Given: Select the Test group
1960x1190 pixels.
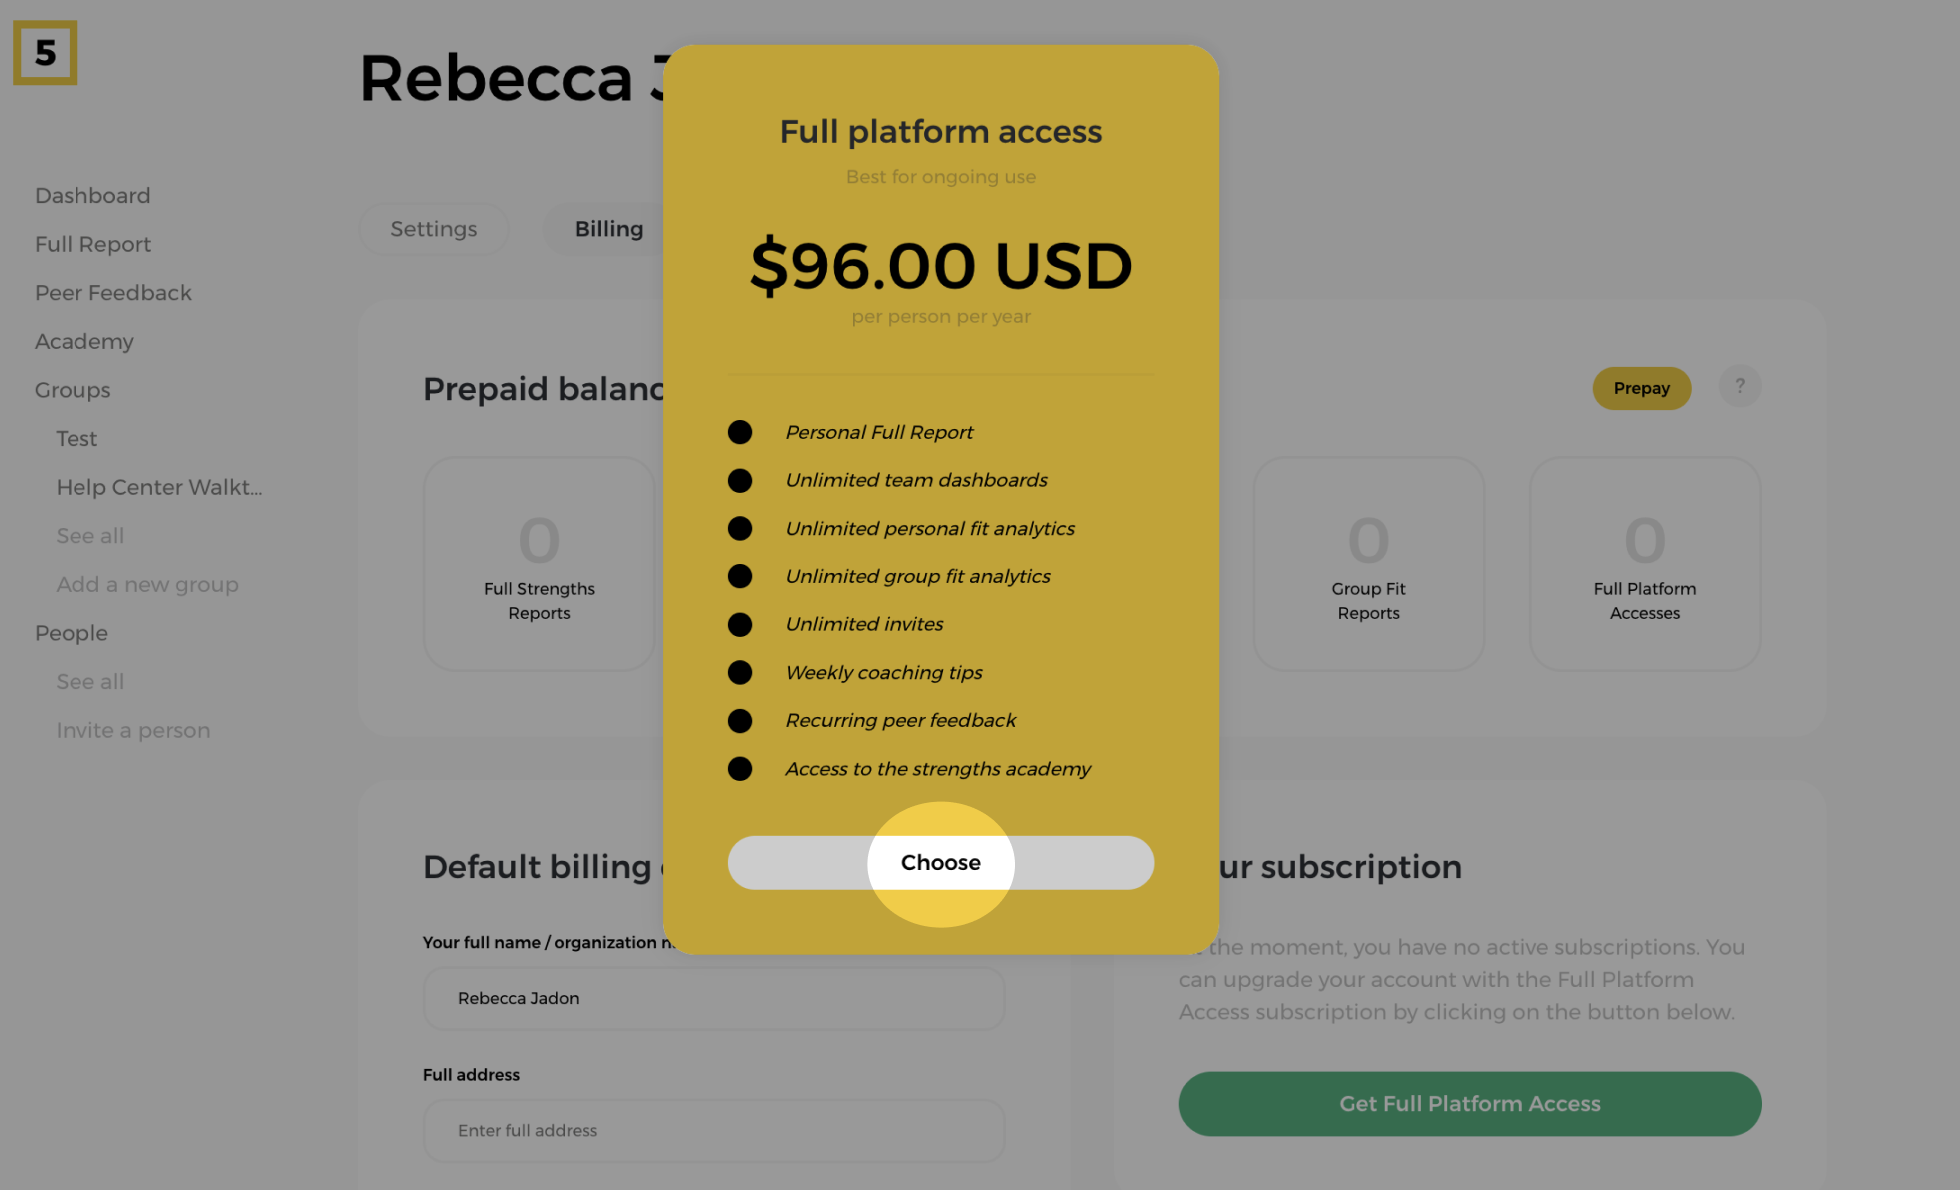Looking at the screenshot, I should (x=77, y=439).
